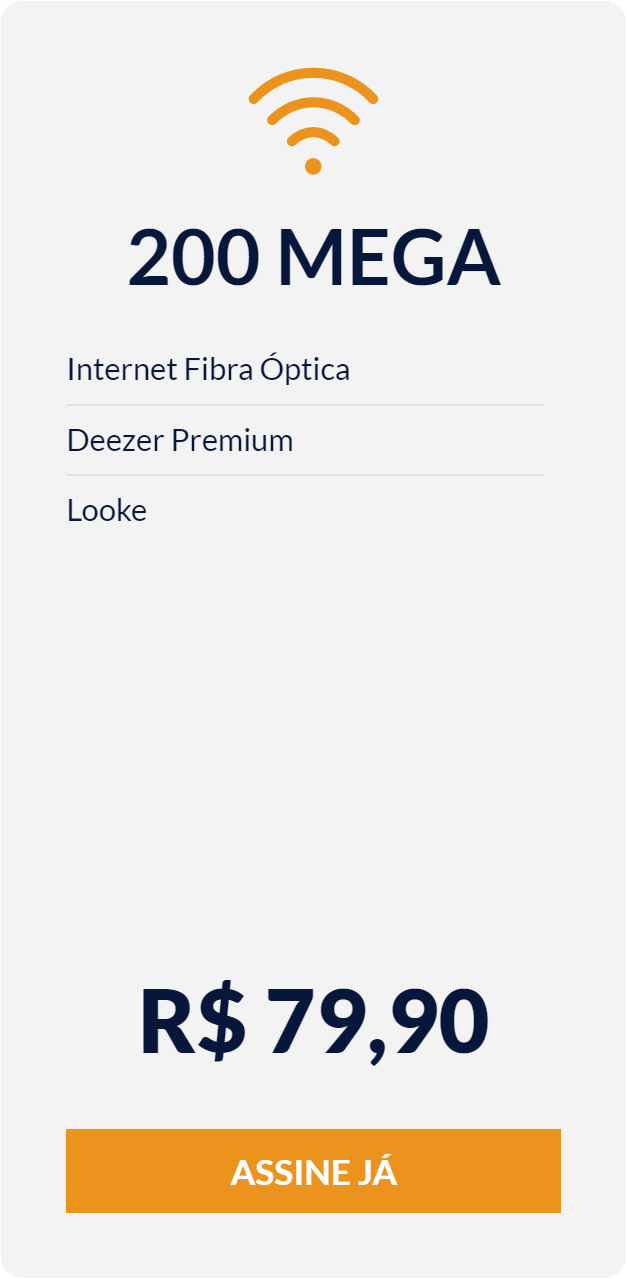Subscribe using the ASSINE JÁ button
Screen dimensions: 627x1279
(313, 1171)
